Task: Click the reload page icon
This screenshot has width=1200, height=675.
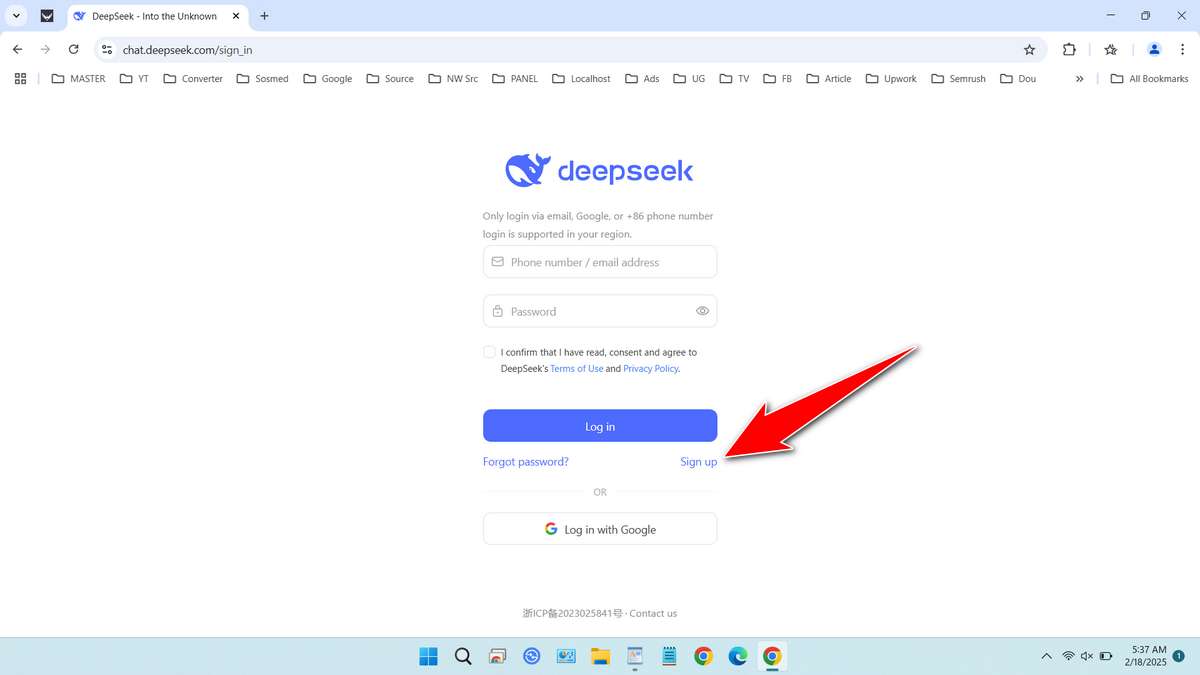Action: (x=73, y=48)
